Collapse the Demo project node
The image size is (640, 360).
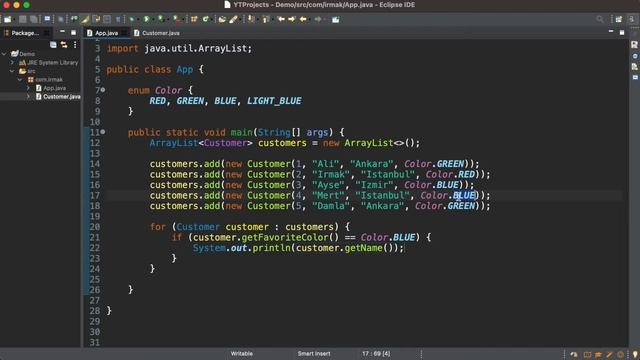point(4,53)
